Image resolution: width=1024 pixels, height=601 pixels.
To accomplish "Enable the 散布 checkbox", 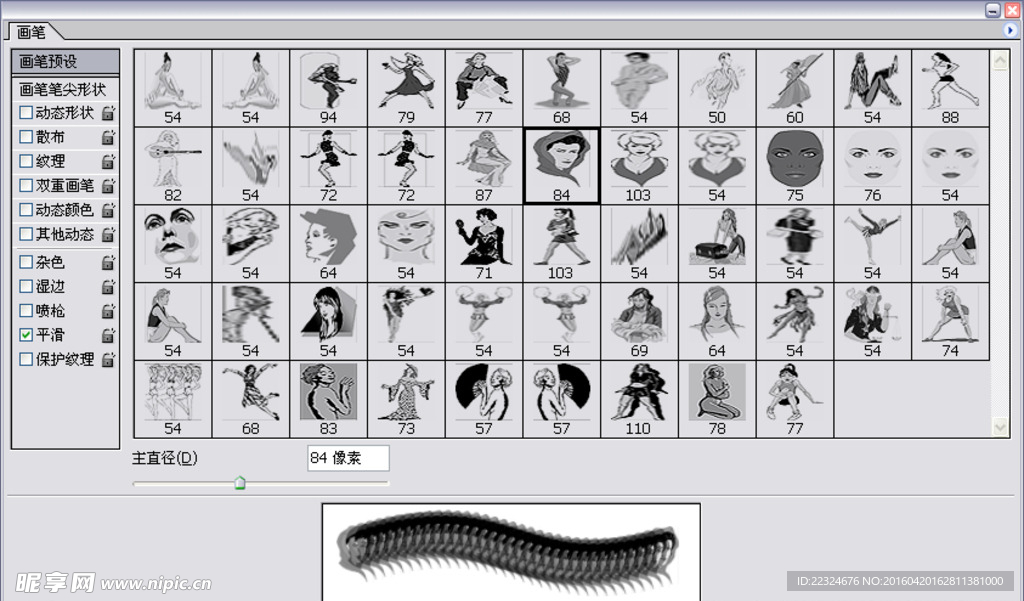I will [26, 137].
